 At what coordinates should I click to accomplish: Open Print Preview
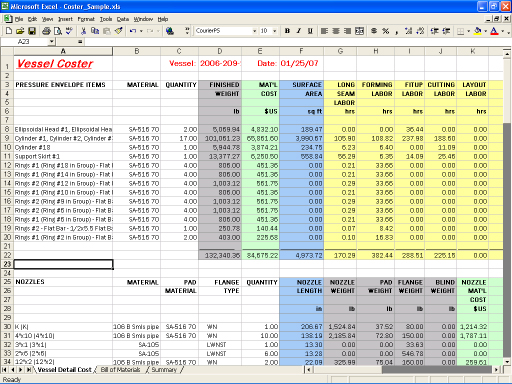pos(58,31)
